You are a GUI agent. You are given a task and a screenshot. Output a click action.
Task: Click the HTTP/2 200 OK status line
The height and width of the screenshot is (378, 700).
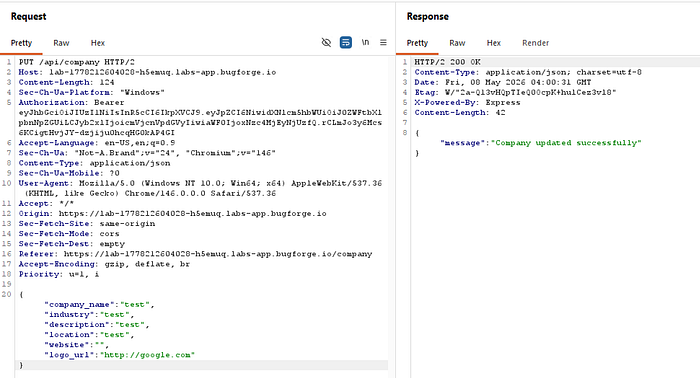click(x=447, y=62)
